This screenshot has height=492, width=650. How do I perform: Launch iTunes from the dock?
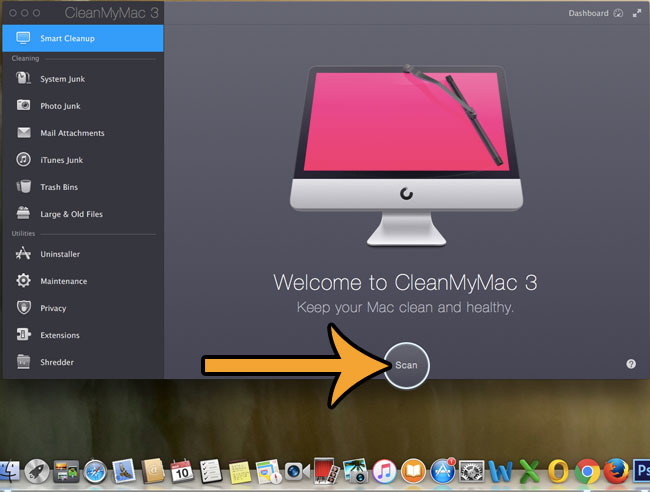point(384,472)
